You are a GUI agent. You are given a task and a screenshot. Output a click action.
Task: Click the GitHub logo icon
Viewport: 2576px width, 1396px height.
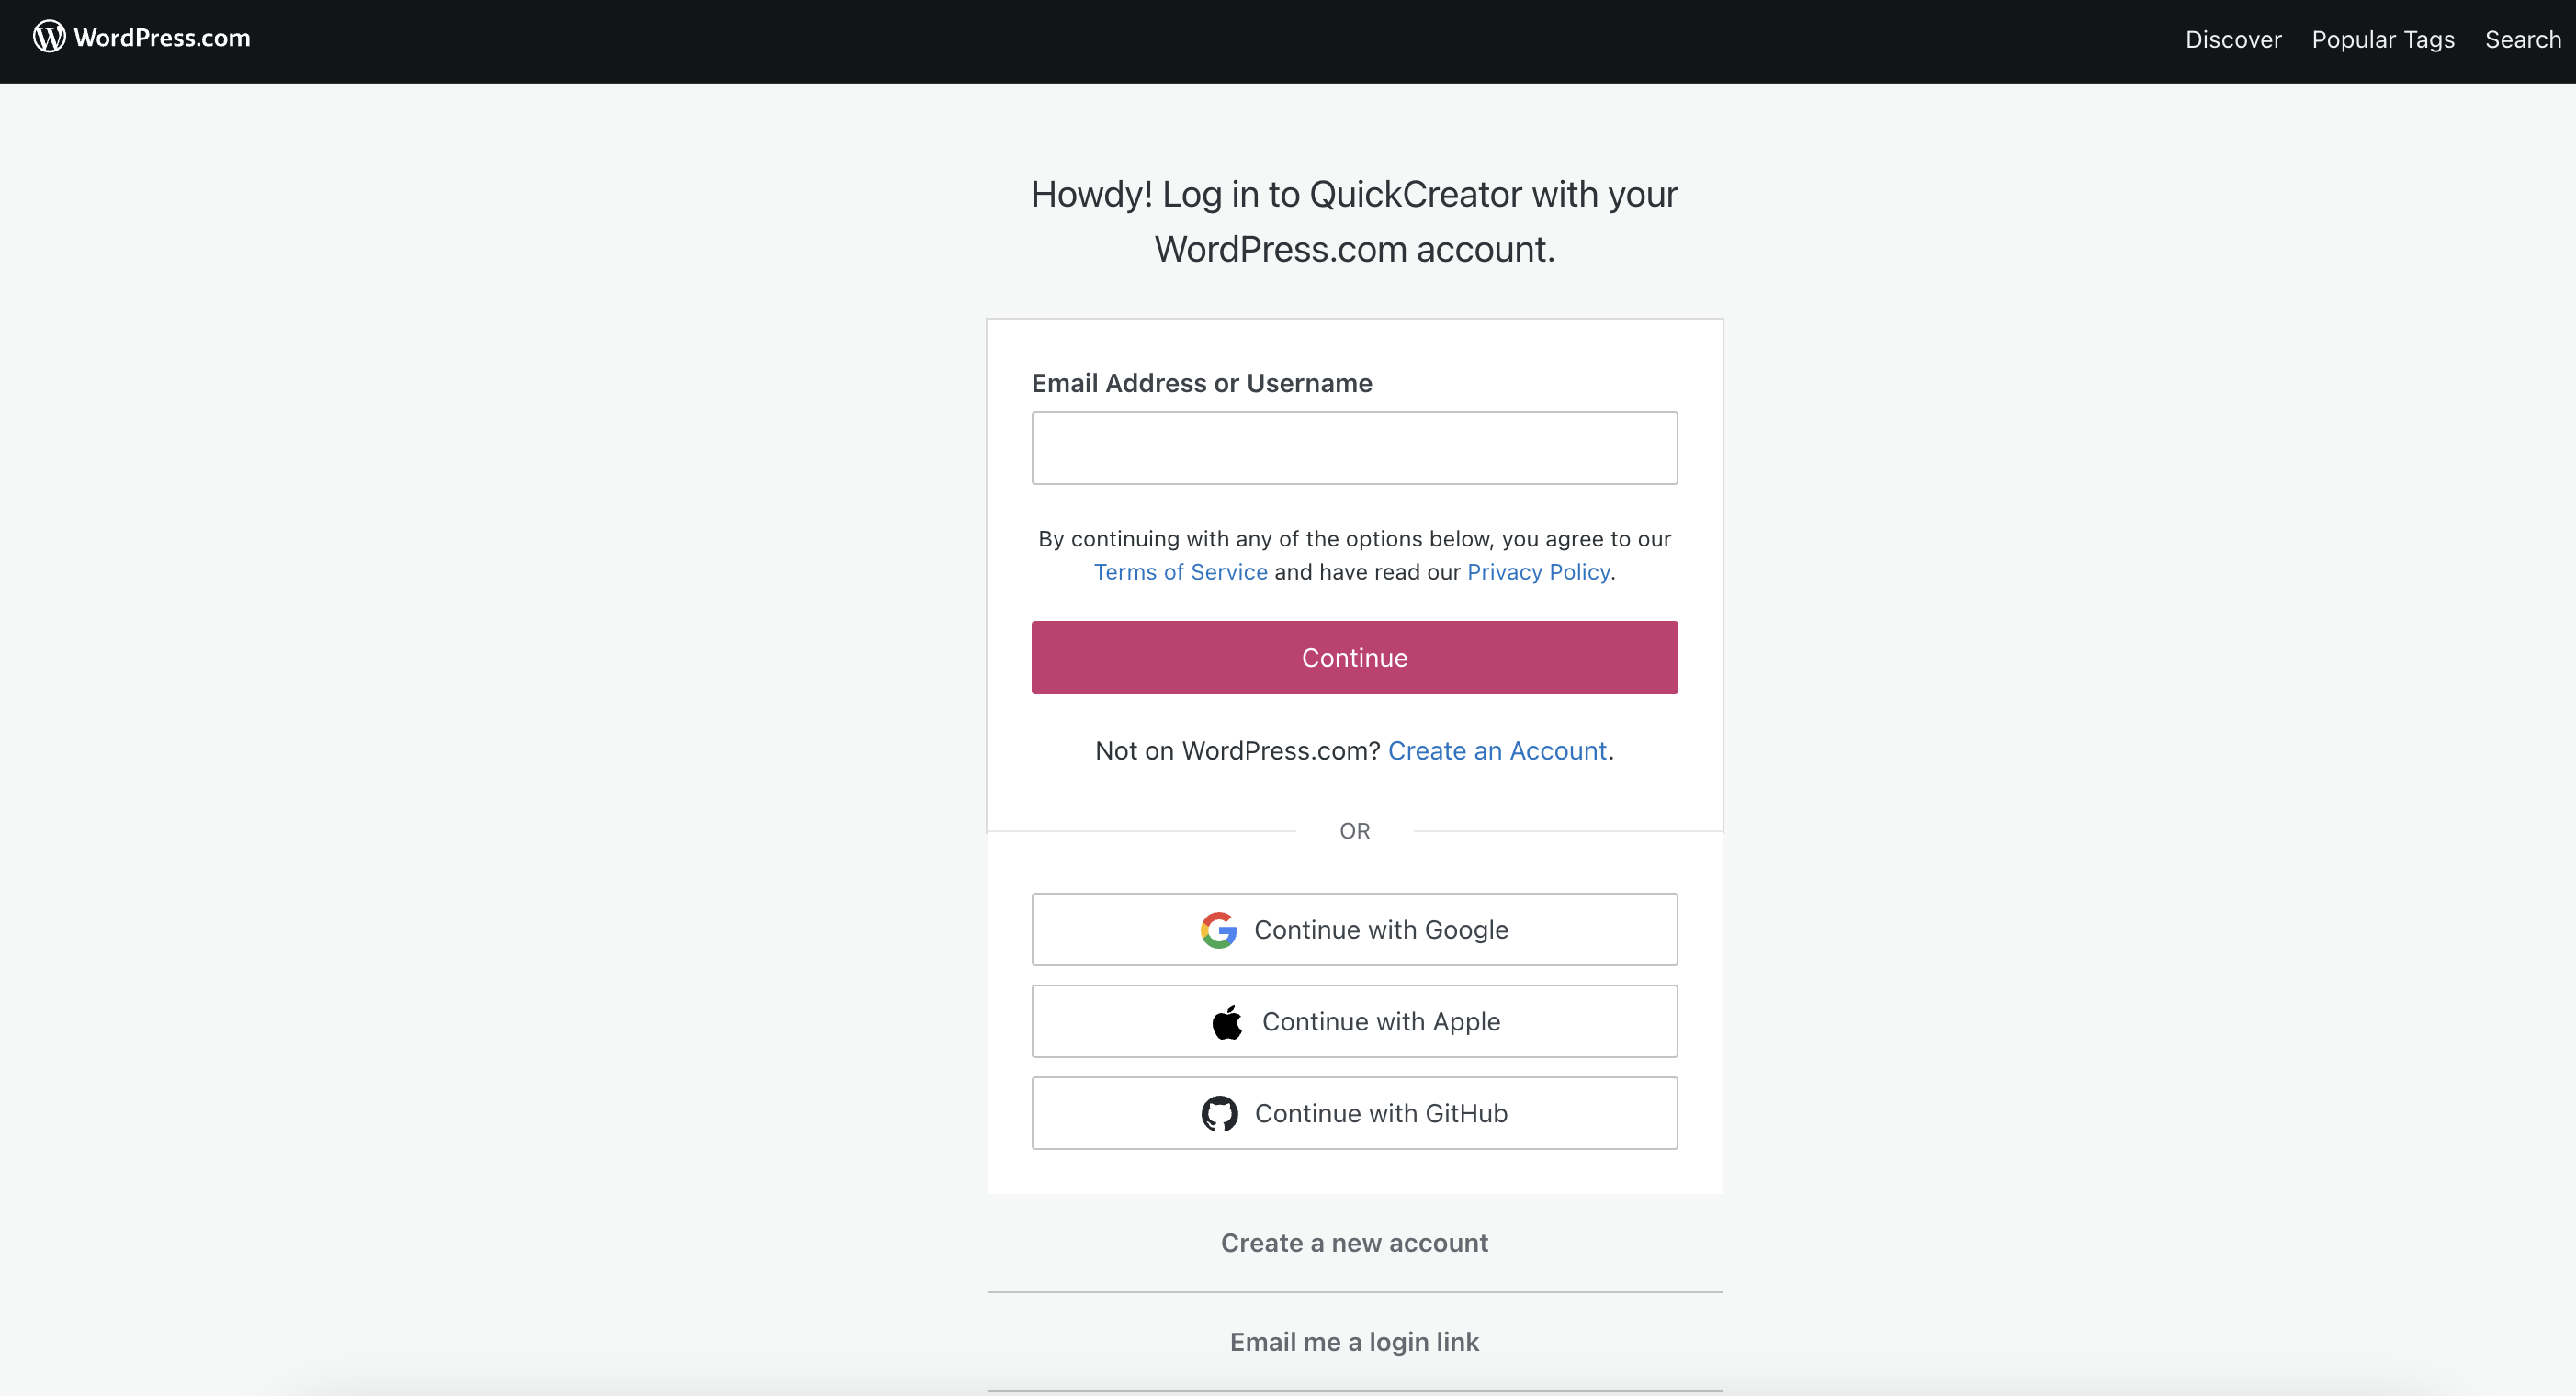click(x=1219, y=1114)
